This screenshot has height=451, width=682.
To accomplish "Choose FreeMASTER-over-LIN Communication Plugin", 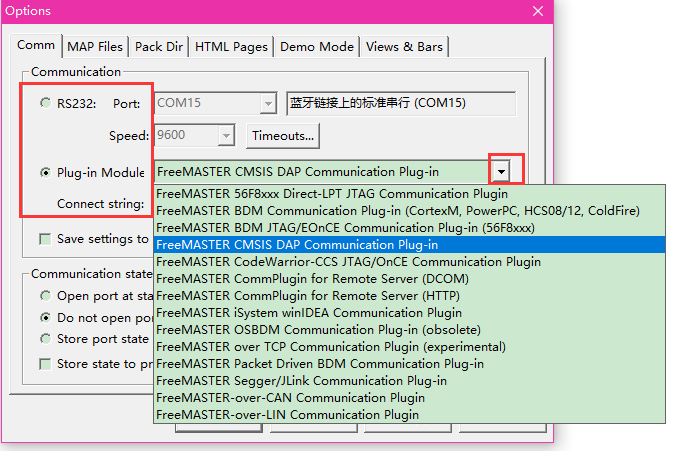I will (x=410, y=414).
